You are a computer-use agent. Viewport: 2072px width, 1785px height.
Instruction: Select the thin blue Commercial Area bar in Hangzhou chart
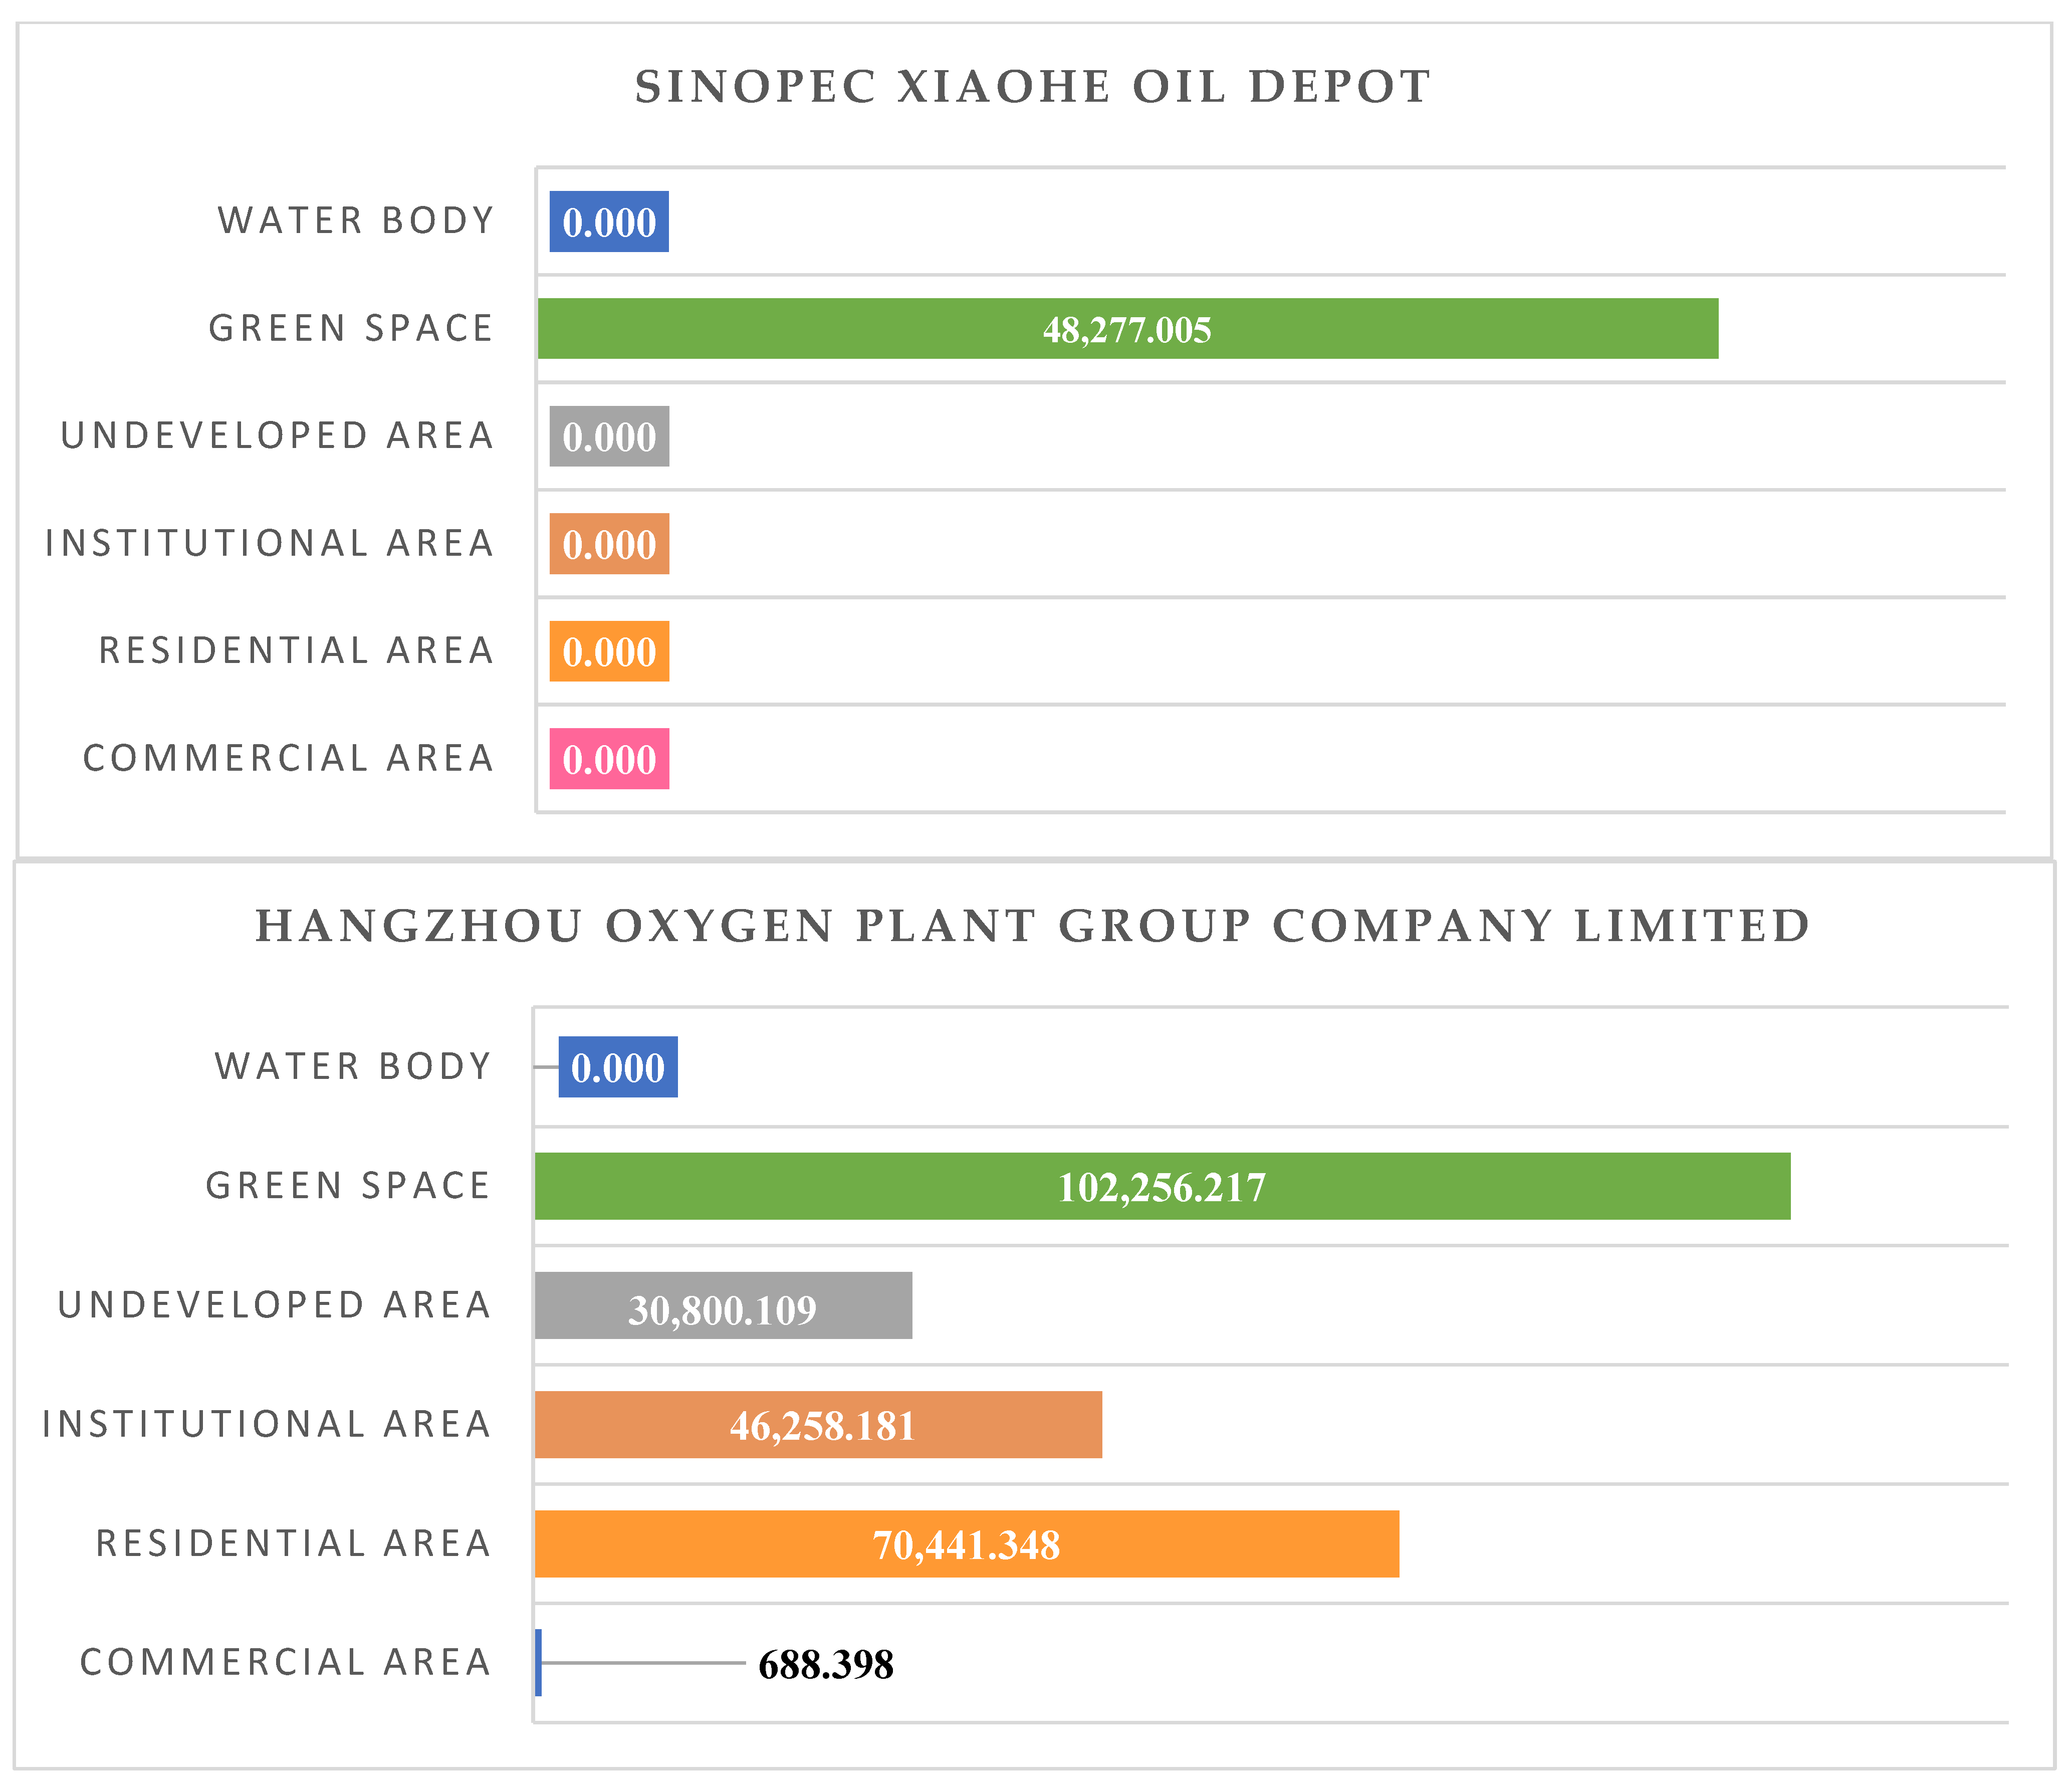pos(539,1662)
